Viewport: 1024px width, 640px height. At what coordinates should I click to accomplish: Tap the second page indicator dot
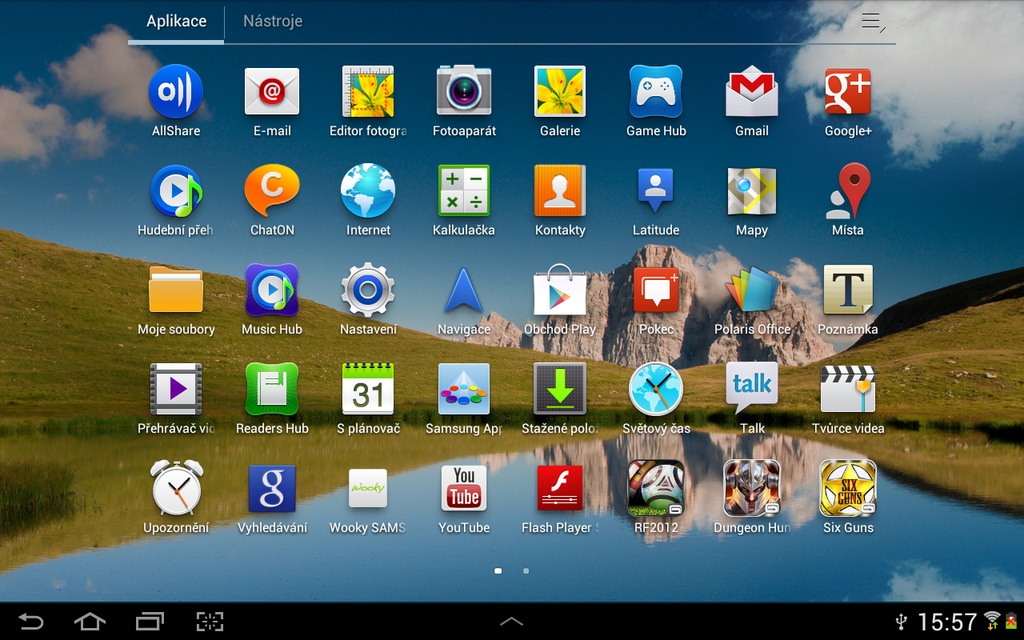(x=526, y=571)
